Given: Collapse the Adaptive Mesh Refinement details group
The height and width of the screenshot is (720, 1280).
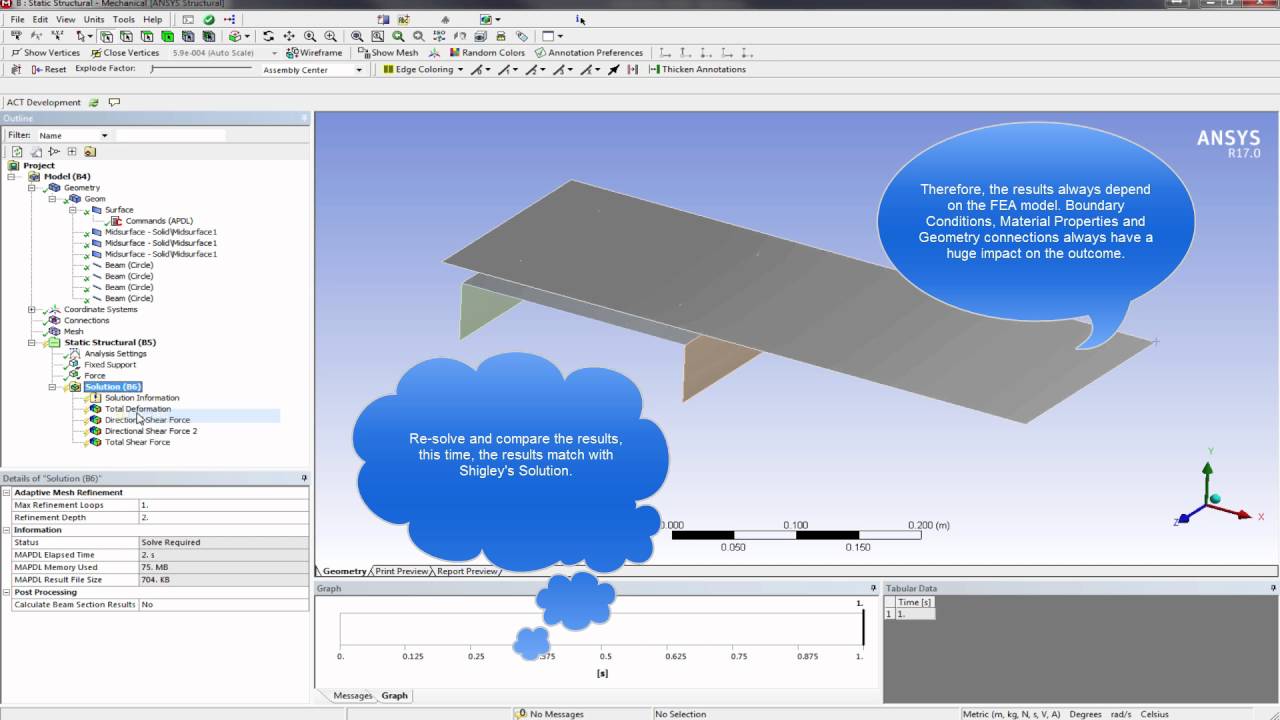Looking at the screenshot, I should pyautogui.click(x=7, y=493).
